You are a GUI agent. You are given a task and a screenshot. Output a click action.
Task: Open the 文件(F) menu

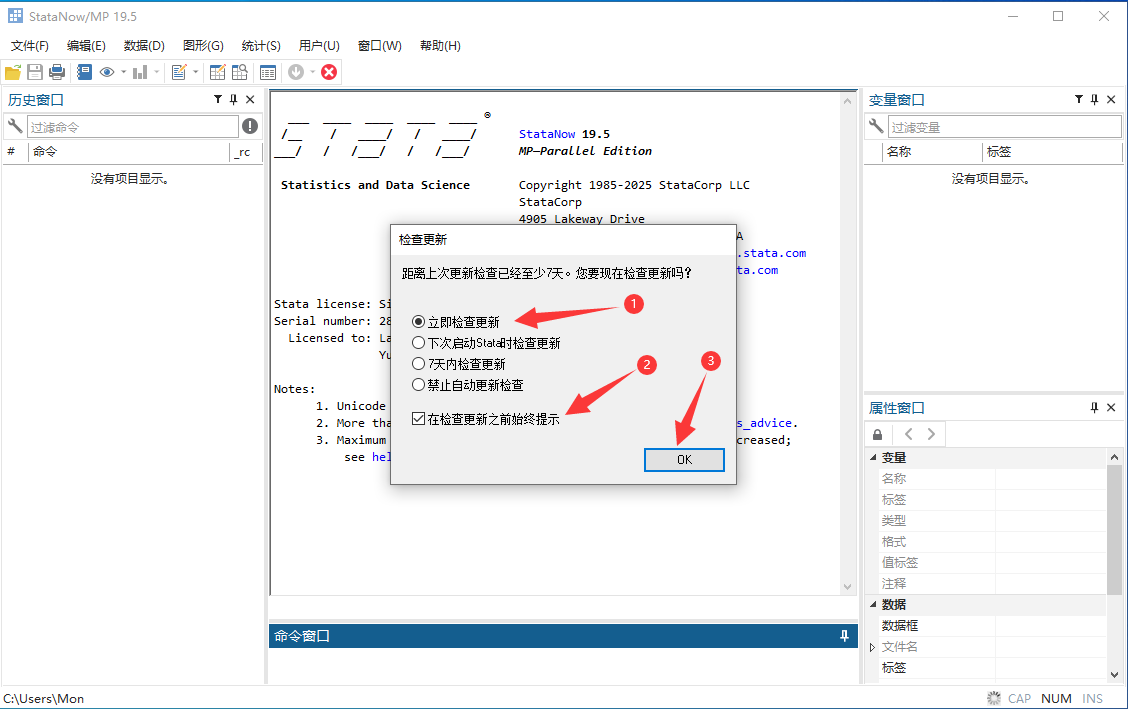(x=29, y=45)
